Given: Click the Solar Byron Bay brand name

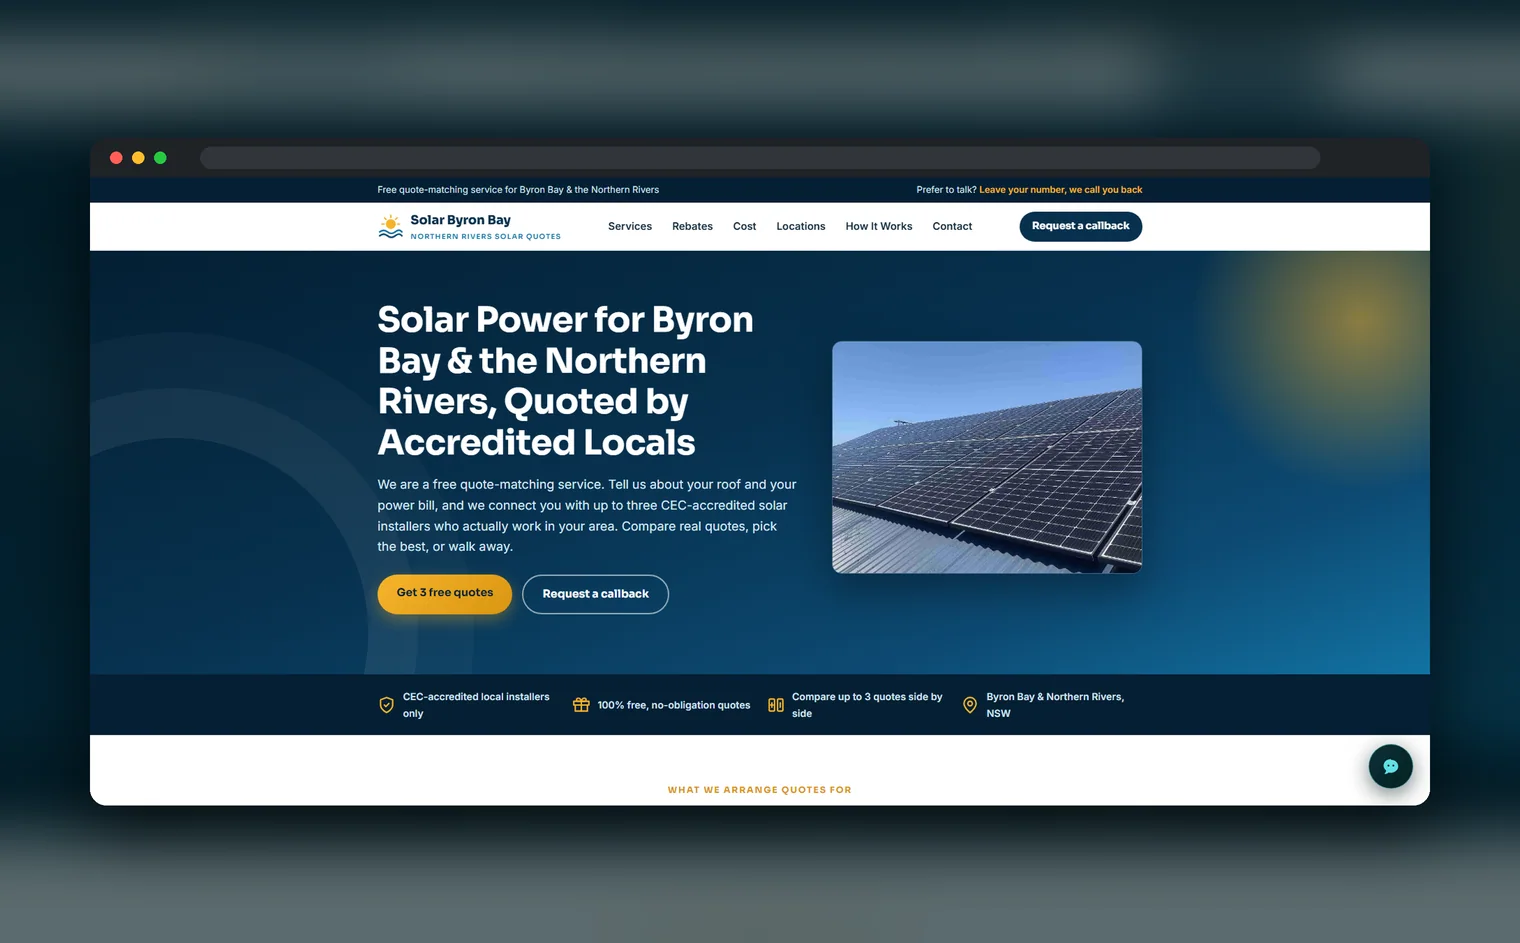Looking at the screenshot, I should (460, 220).
